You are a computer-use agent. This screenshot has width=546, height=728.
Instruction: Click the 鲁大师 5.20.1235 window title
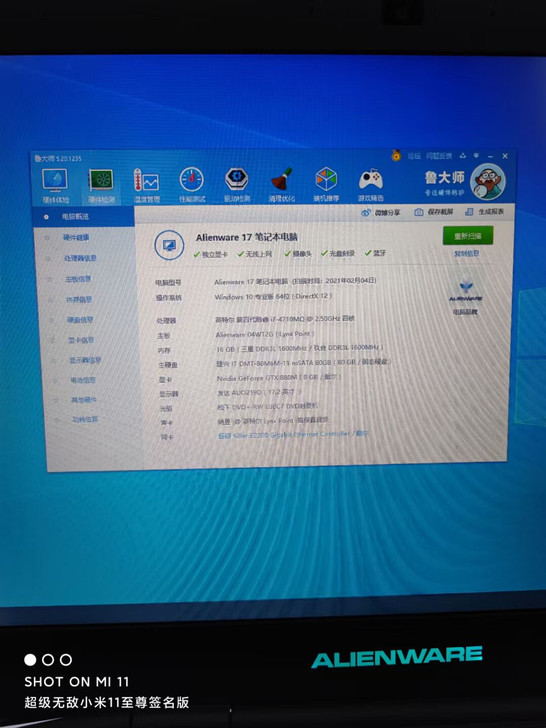[58, 159]
